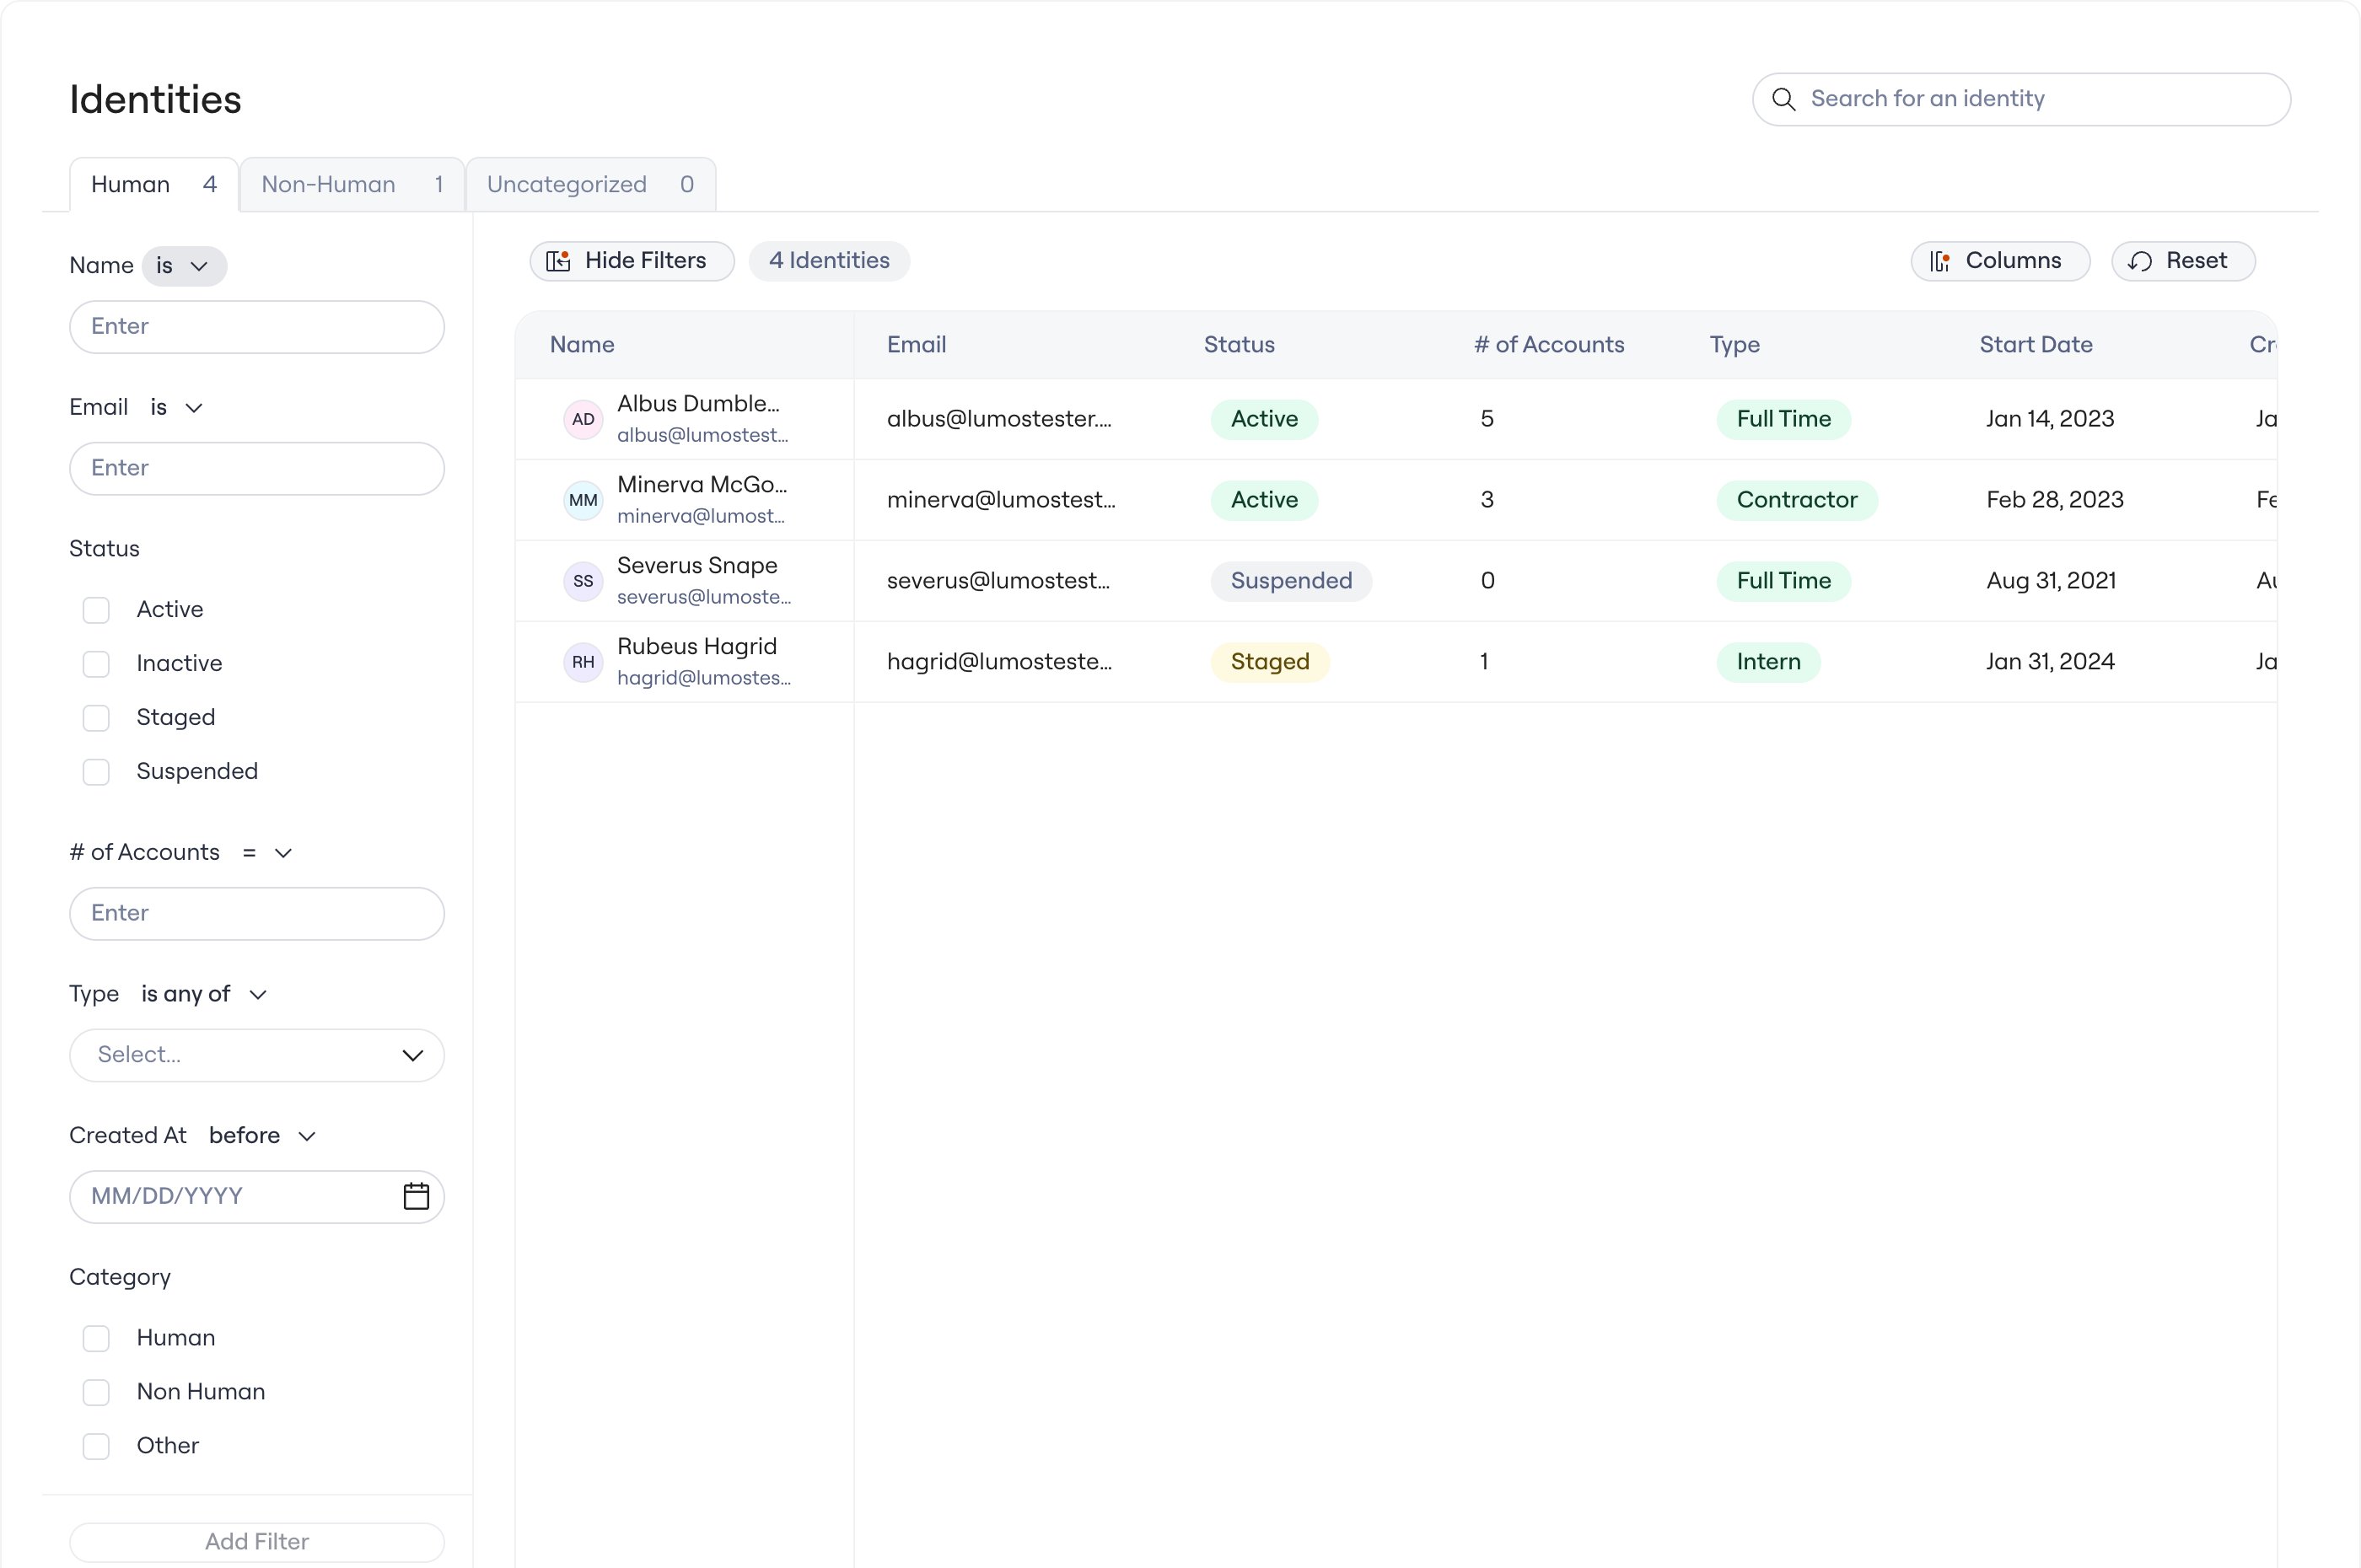This screenshot has width=2361, height=1568.
Task: Click the severus@lumostest... email cell
Action: (998, 581)
